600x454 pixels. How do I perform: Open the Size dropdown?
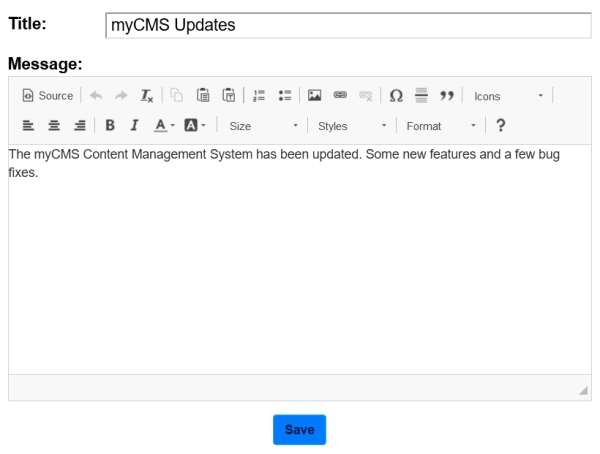coord(263,126)
